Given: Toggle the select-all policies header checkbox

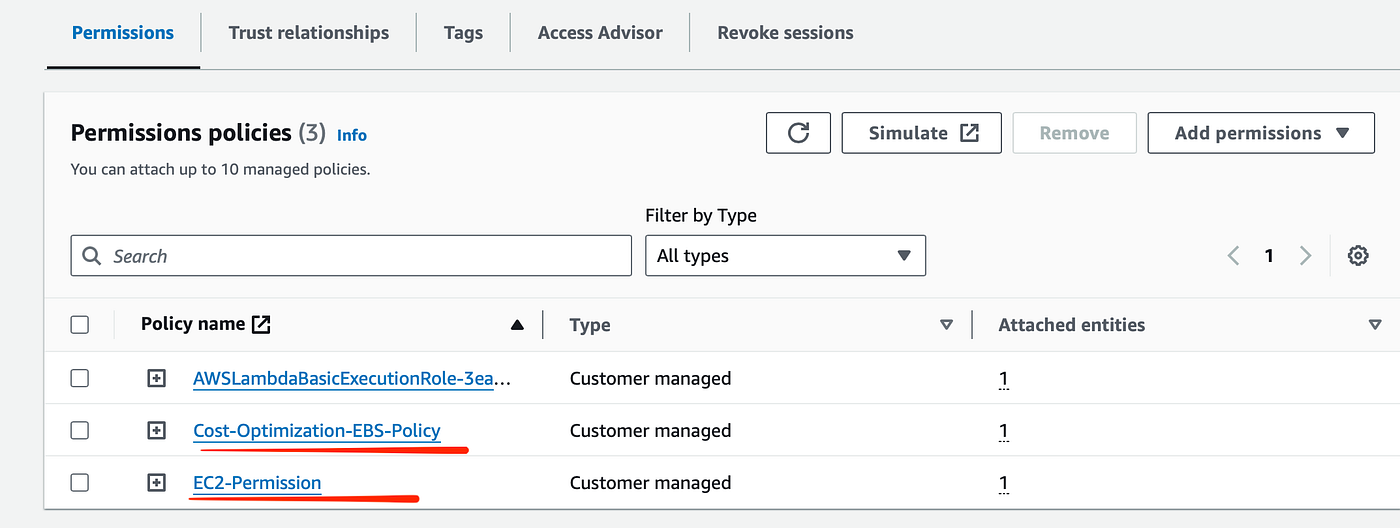Looking at the screenshot, I should click(x=80, y=324).
